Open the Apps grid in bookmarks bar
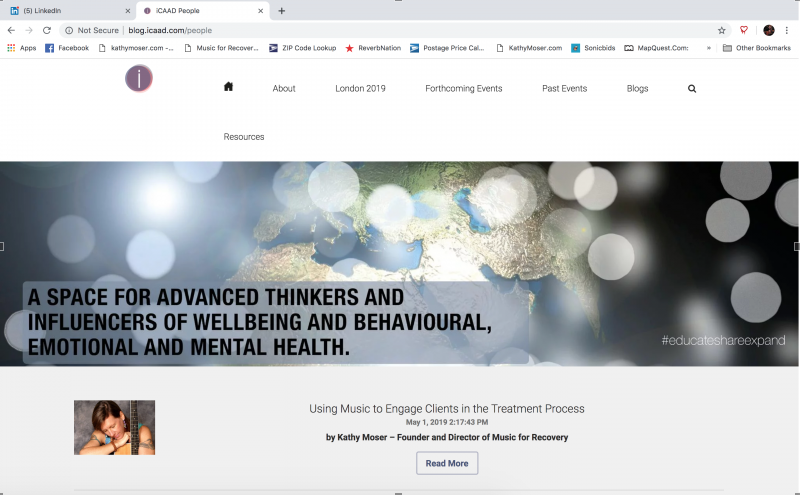This screenshot has height=495, width=800. coord(21,48)
